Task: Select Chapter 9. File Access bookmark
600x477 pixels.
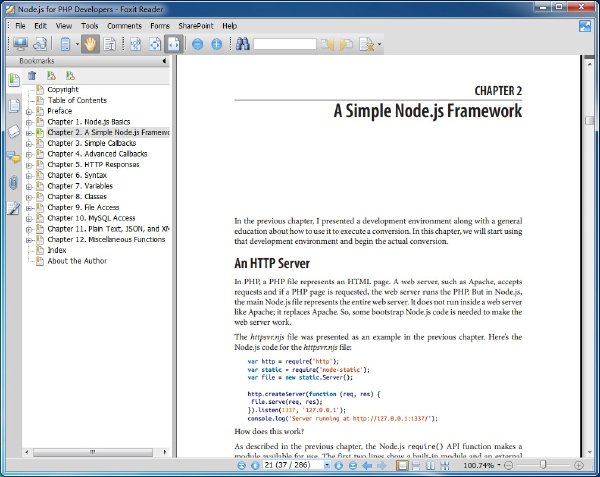Action: (x=83, y=207)
